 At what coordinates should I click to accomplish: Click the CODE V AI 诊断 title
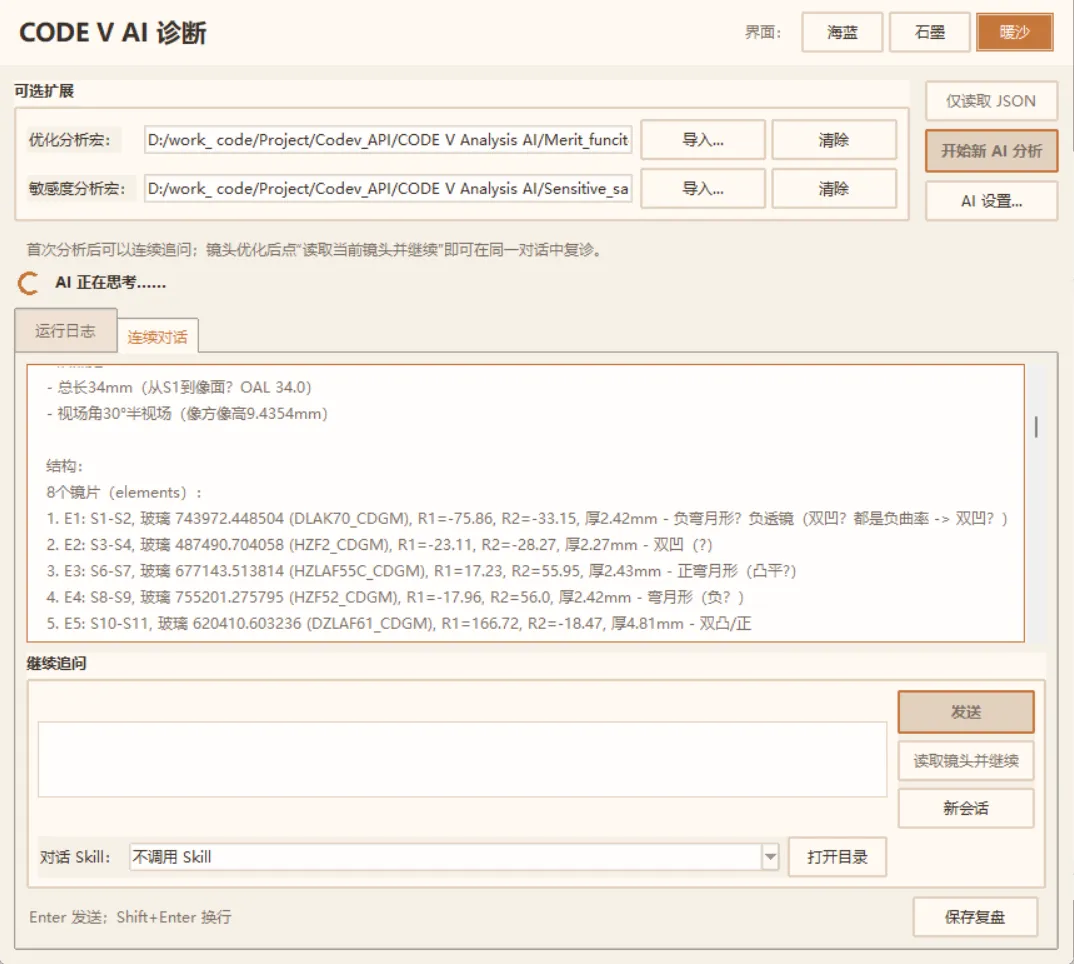(x=113, y=33)
